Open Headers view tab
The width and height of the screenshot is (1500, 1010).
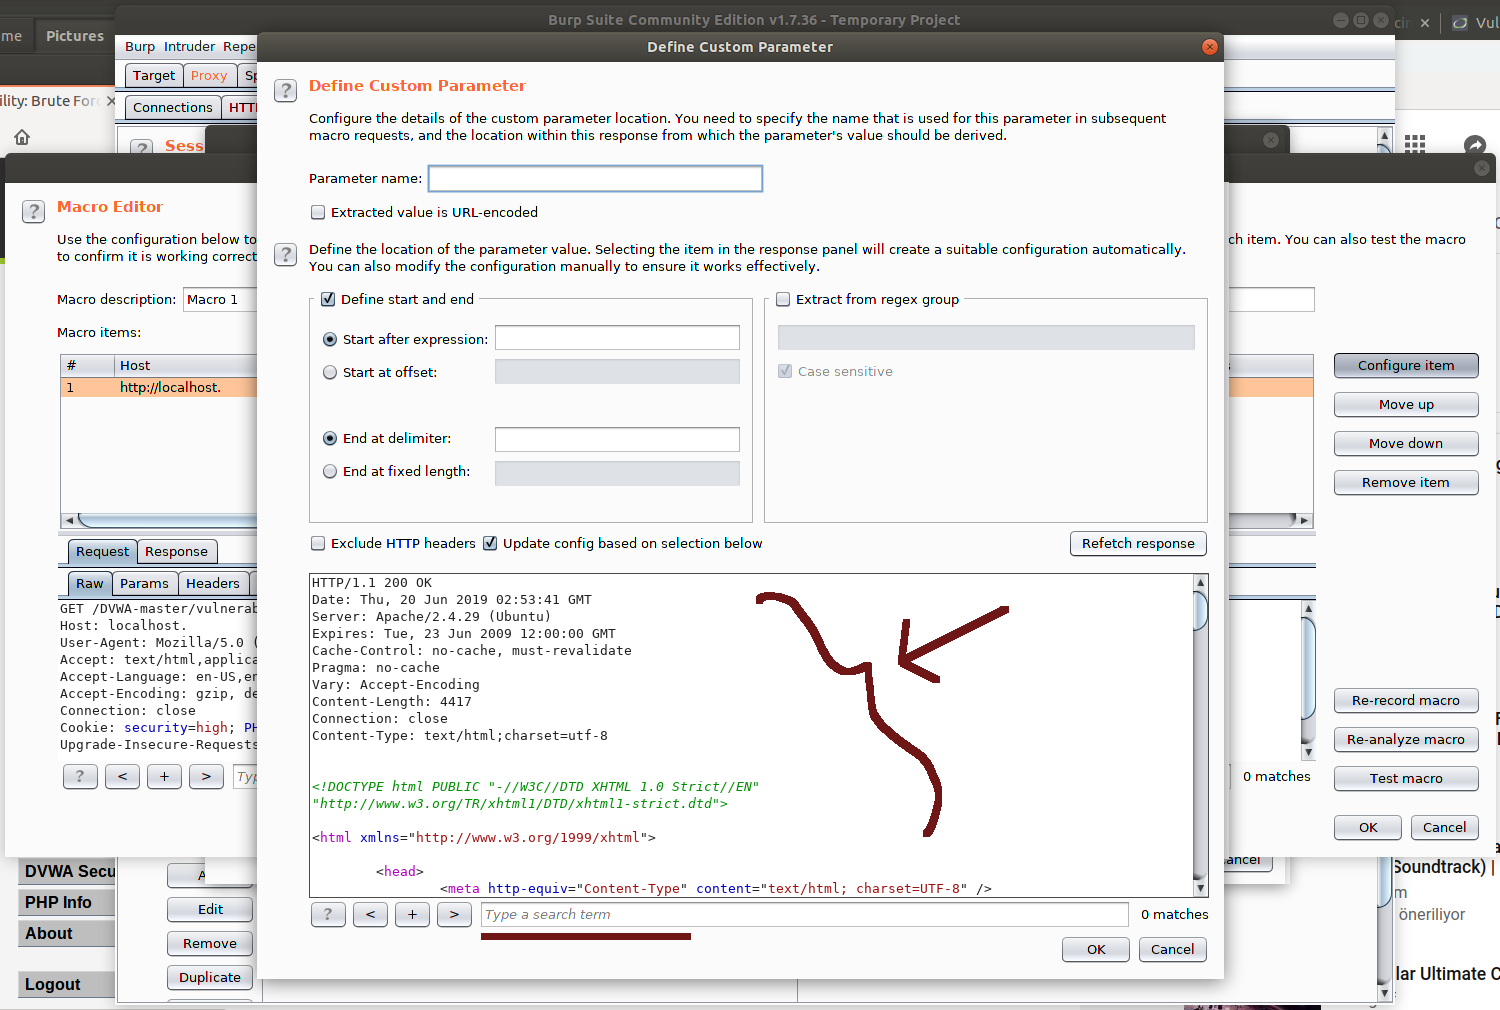pos(213,583)
